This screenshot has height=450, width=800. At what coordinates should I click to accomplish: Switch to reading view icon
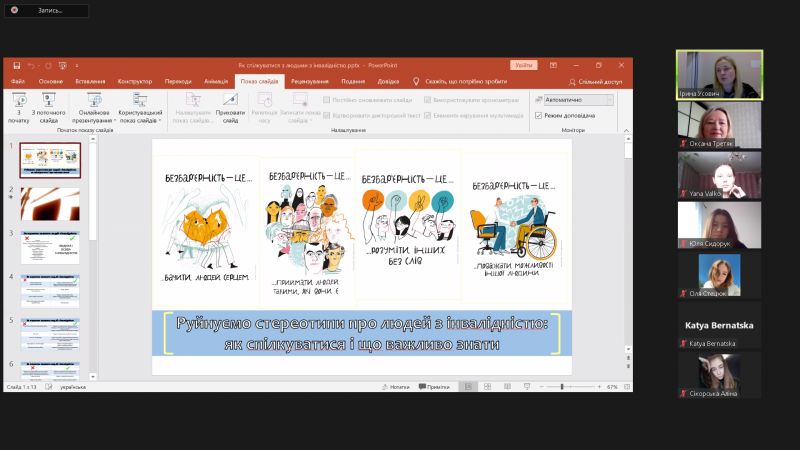tap(507, 387)
